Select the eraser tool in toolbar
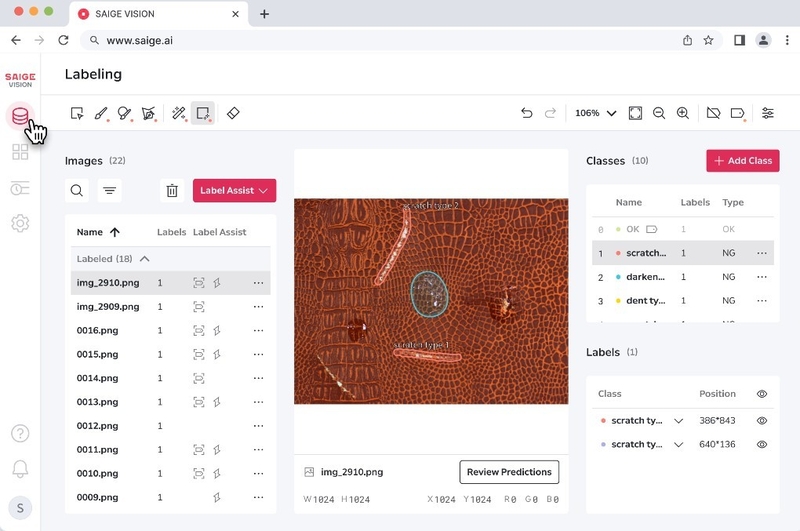This screenshot has height=531, width=800. point(233,113)
